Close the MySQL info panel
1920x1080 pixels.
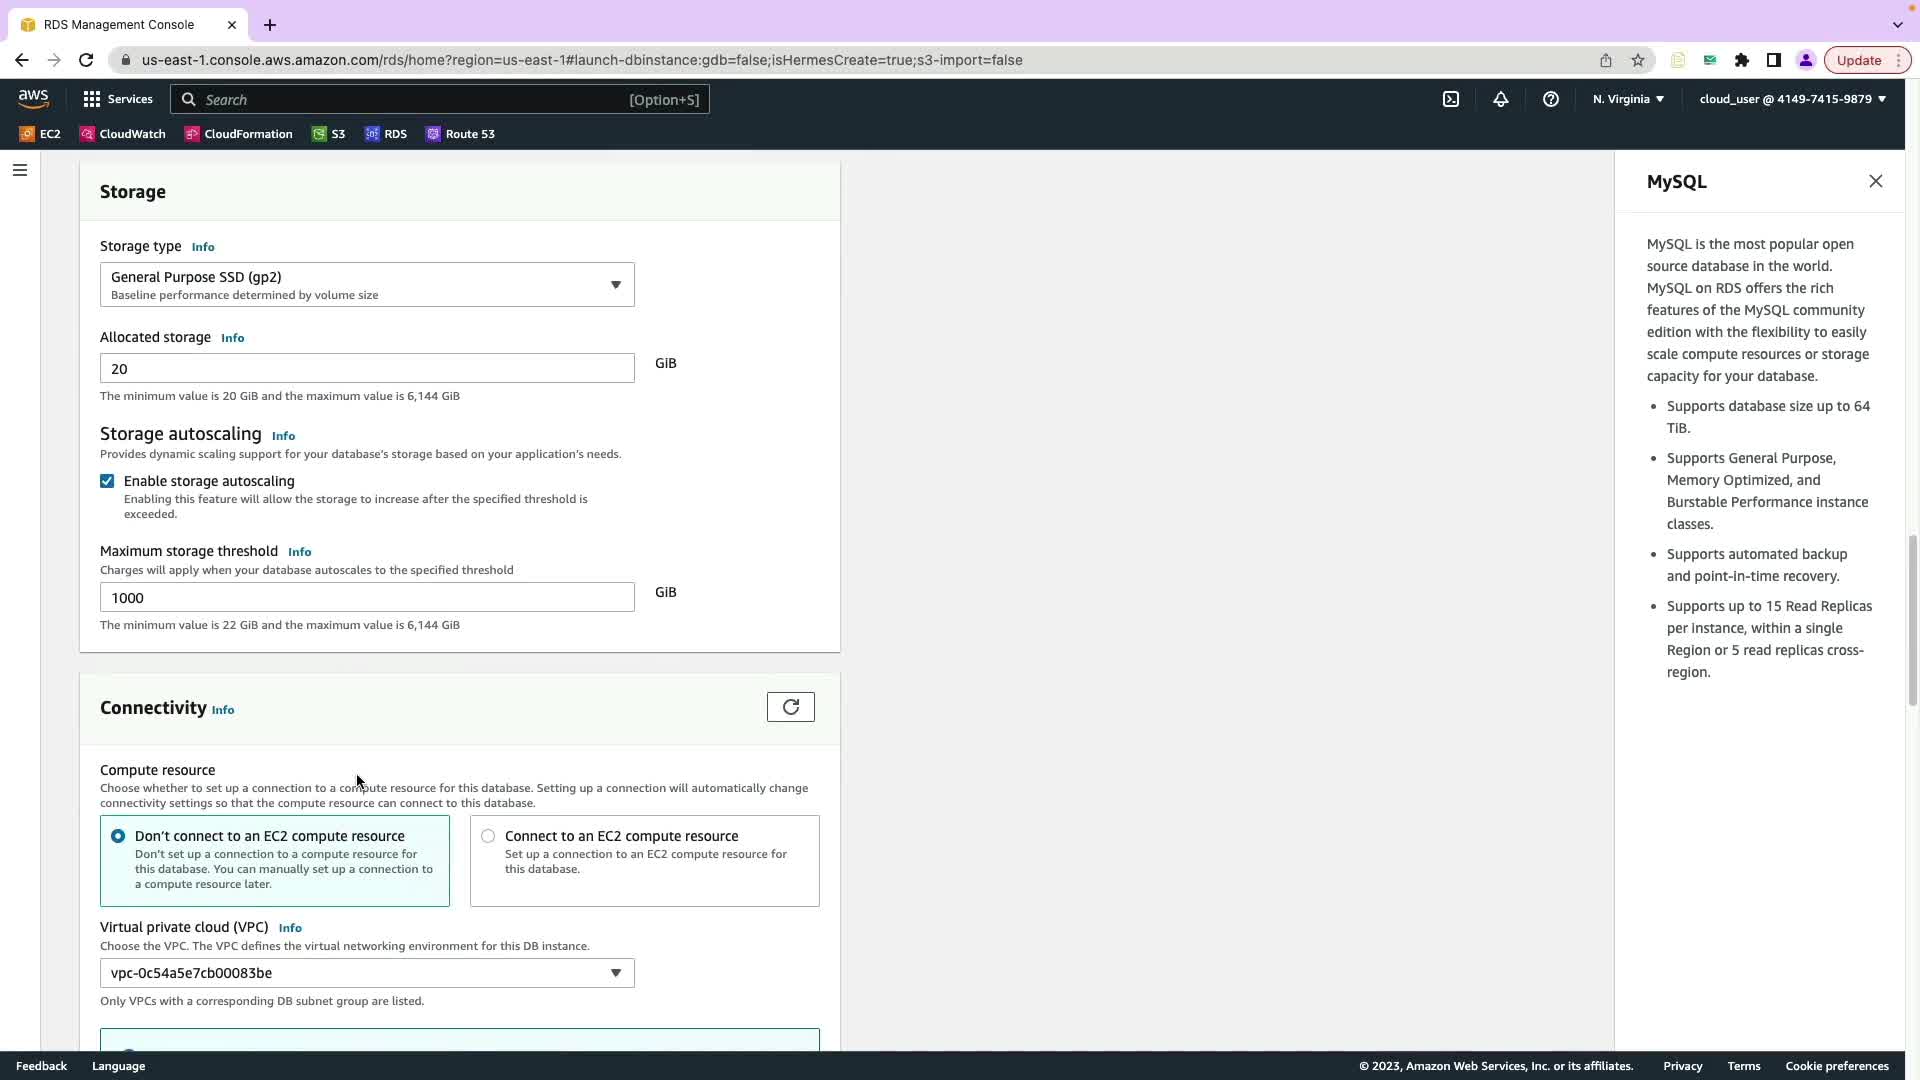[x=1875, y=181]
